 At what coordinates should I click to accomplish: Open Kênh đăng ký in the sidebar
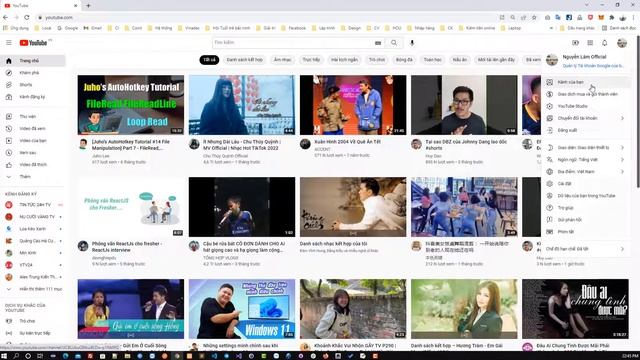pyautogui.click(x=33, y=97)
